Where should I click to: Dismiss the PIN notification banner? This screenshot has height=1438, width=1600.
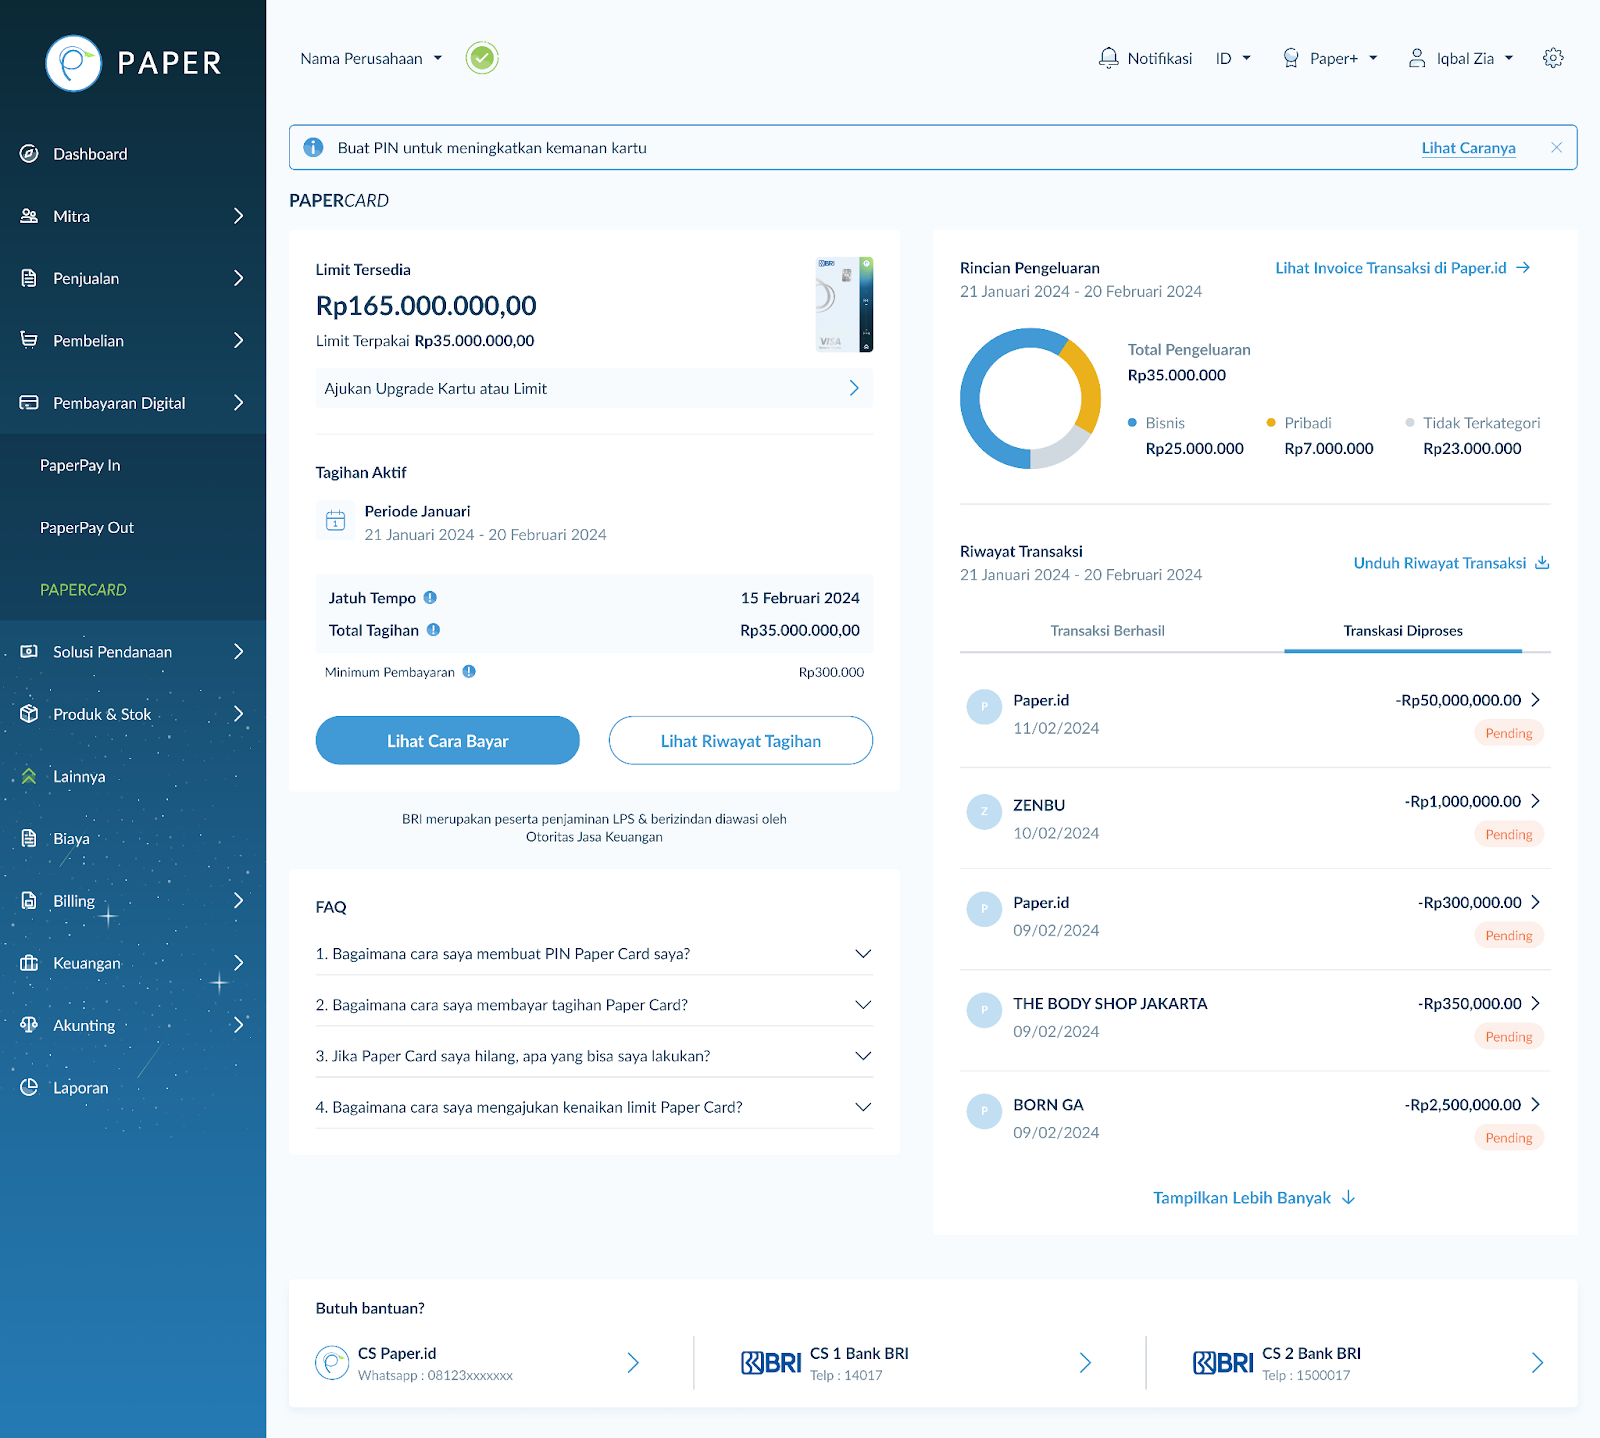click(1556, 148)
